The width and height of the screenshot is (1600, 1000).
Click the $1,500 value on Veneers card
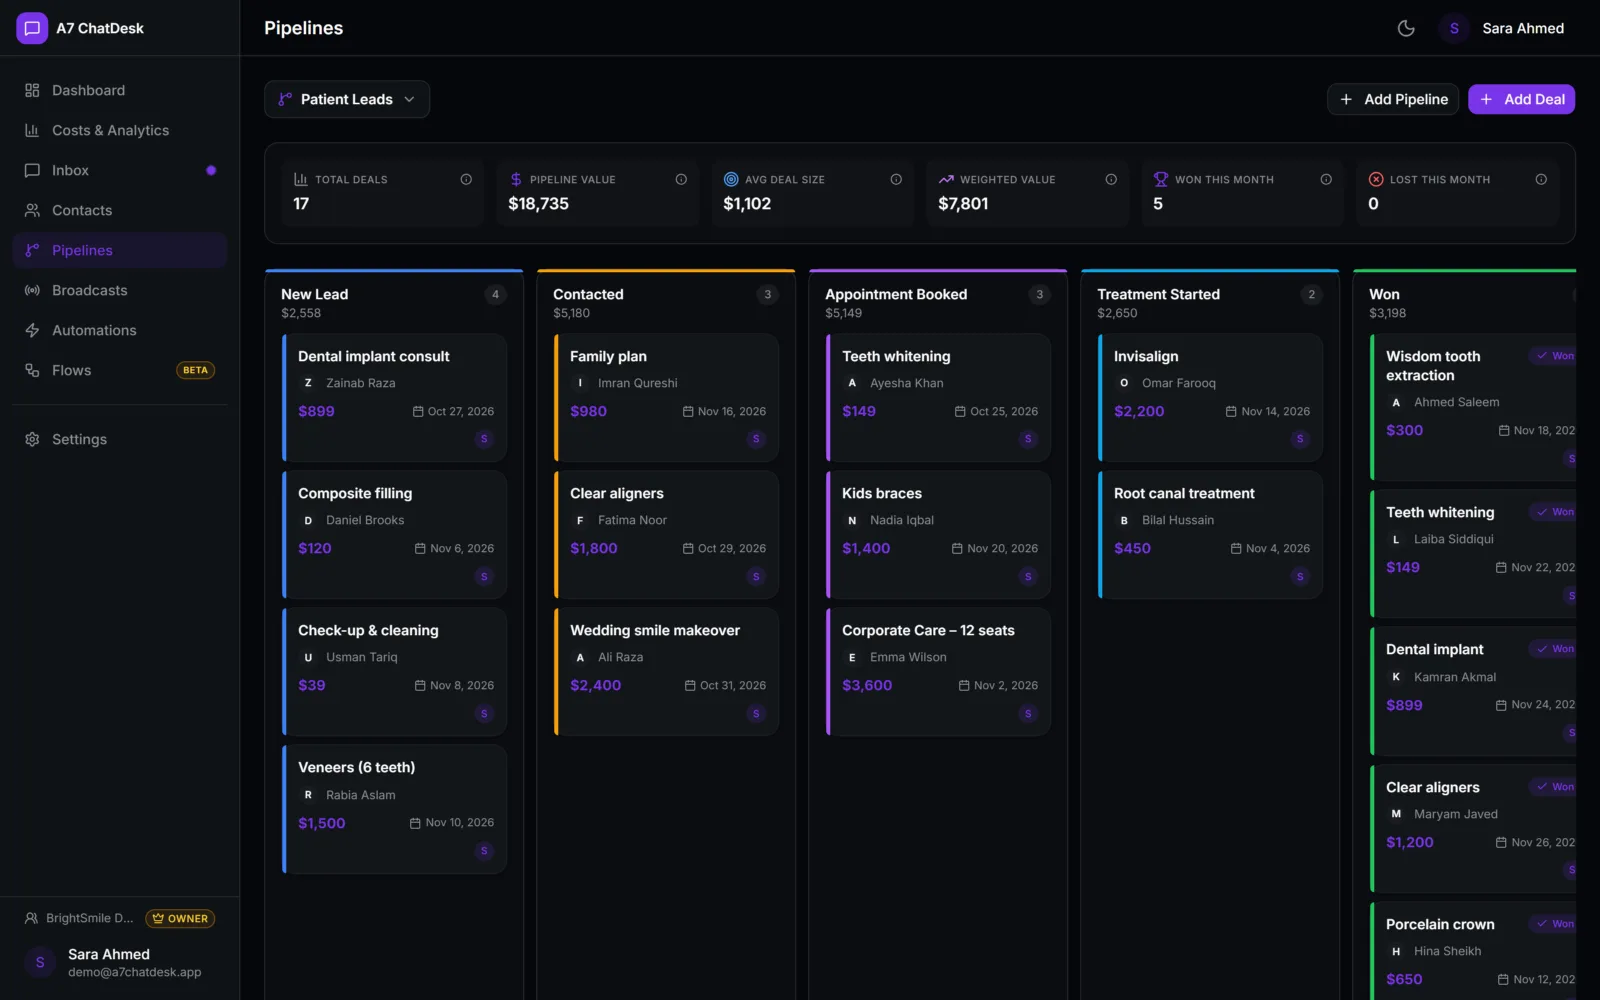click(x=322, y=823)
